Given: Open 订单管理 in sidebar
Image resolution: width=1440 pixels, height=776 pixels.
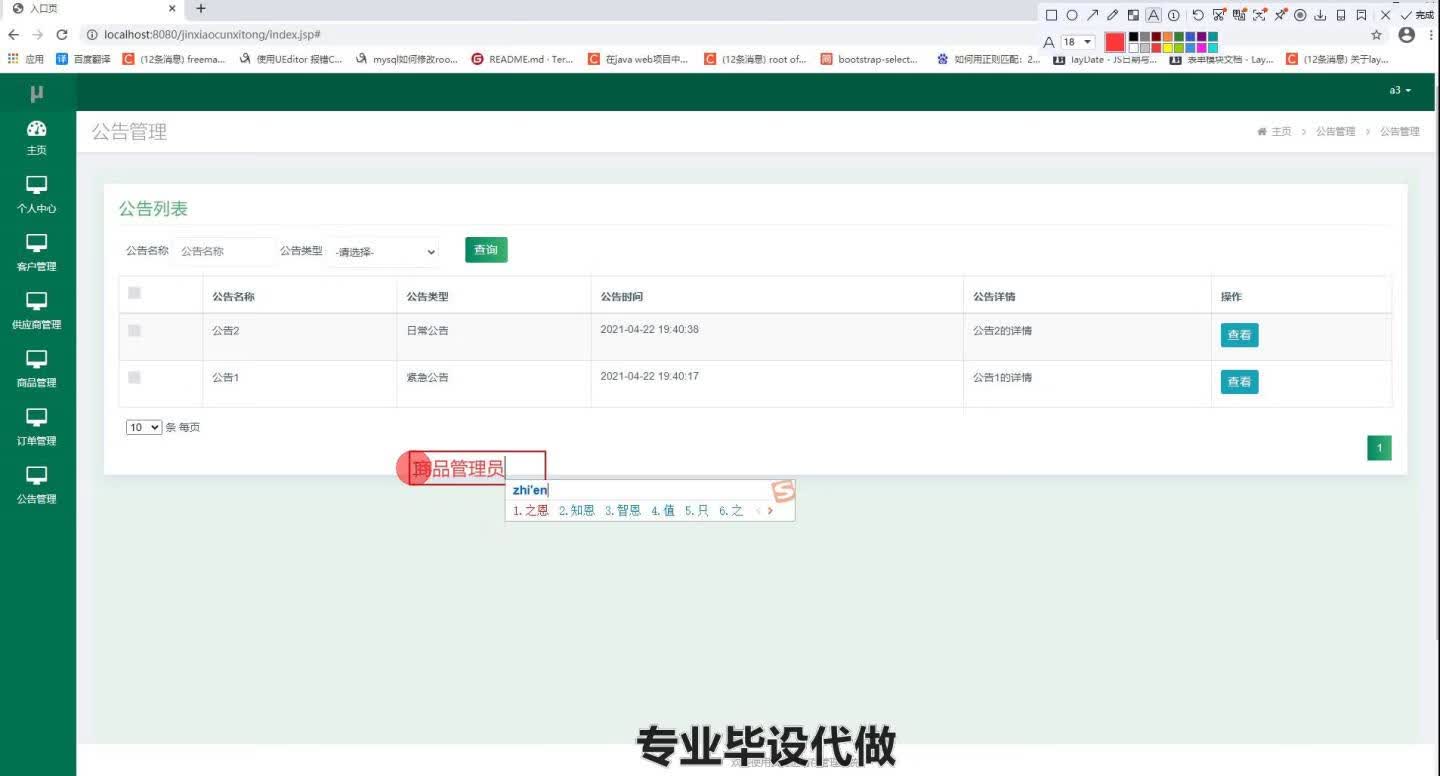Looking at the screenshot, I should [37, 427].
